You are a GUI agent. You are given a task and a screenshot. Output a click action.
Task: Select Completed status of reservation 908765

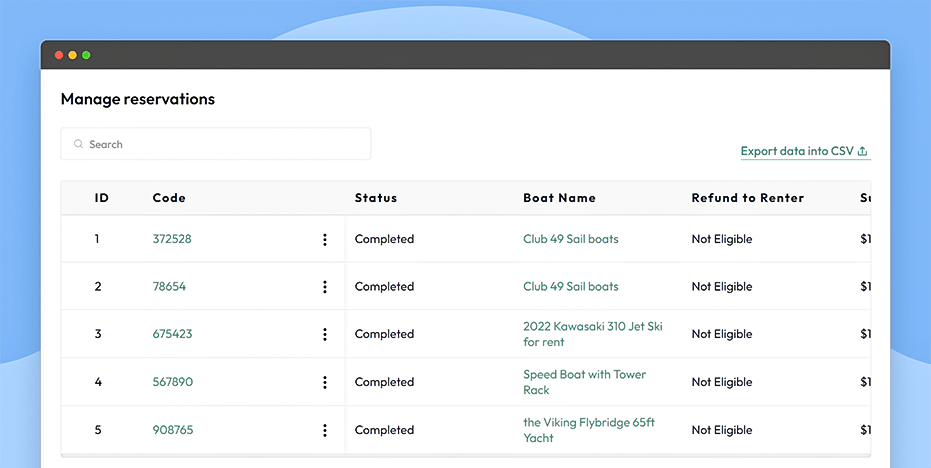[x=384, y=430]
